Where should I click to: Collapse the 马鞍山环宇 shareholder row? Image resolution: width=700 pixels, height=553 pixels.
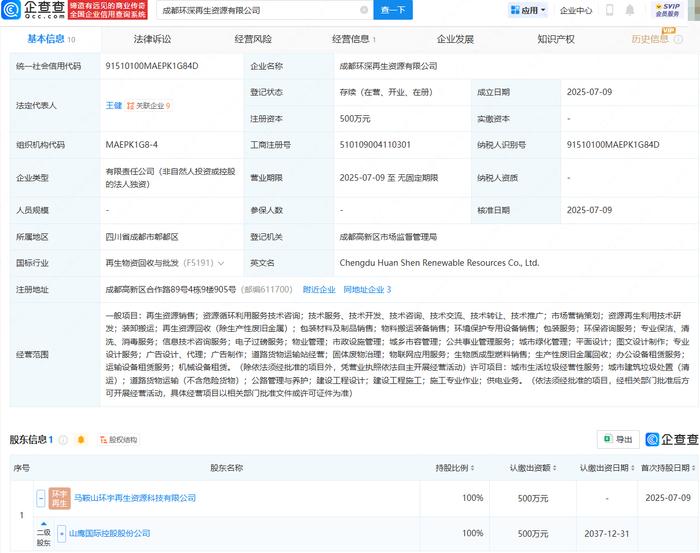[41, 498]
